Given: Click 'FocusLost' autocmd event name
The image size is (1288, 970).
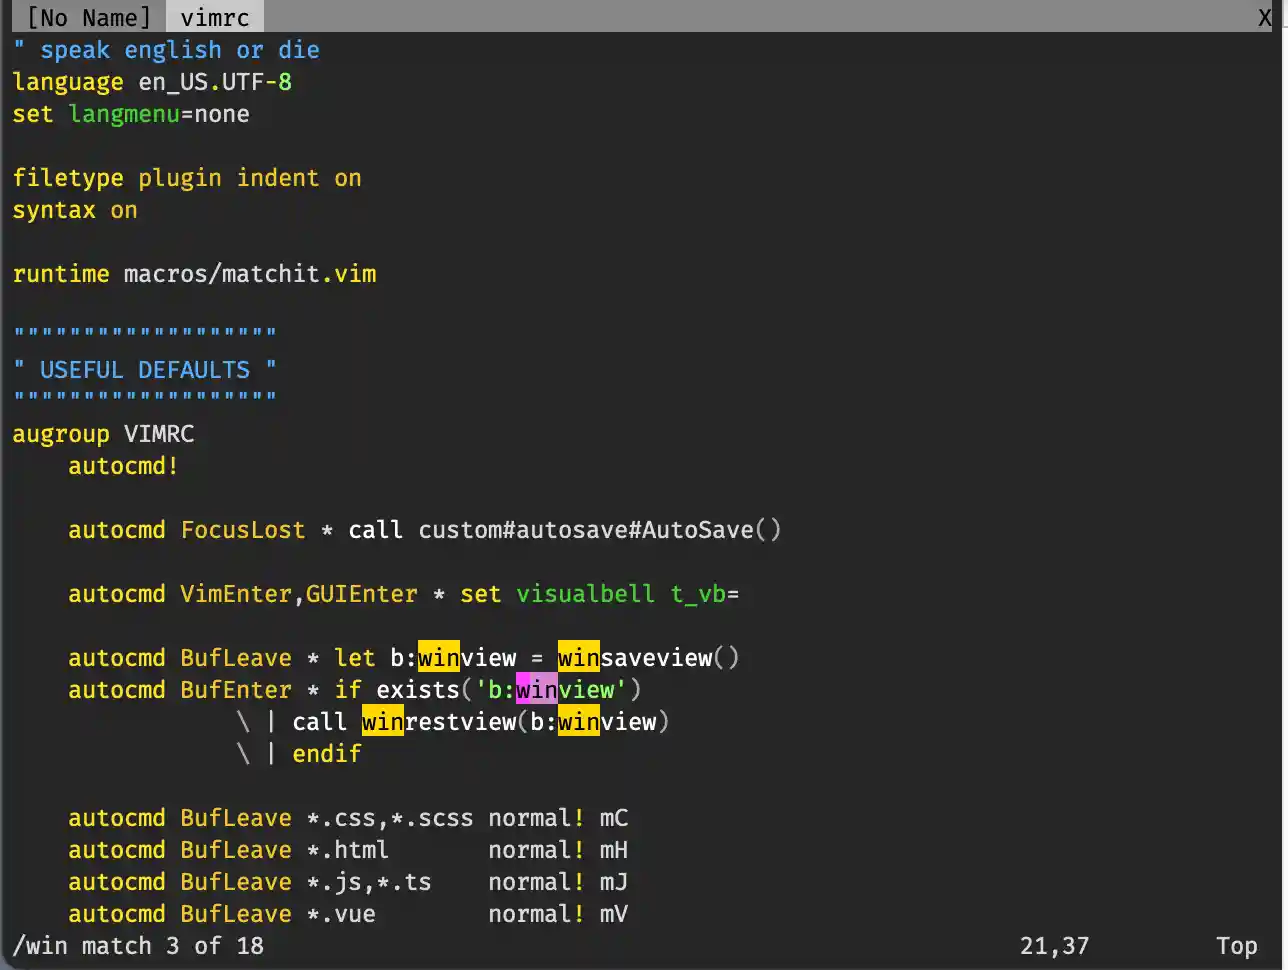Looking at the screenshot, I should (242, 530).
